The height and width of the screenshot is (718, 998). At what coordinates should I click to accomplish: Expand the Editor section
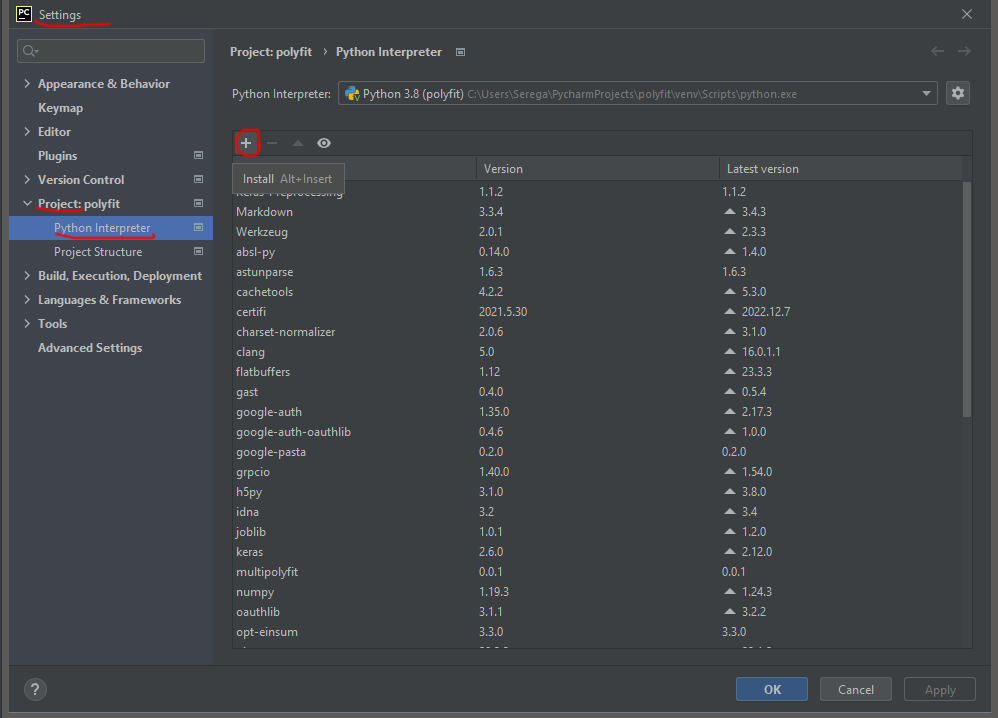pos(27,131)
